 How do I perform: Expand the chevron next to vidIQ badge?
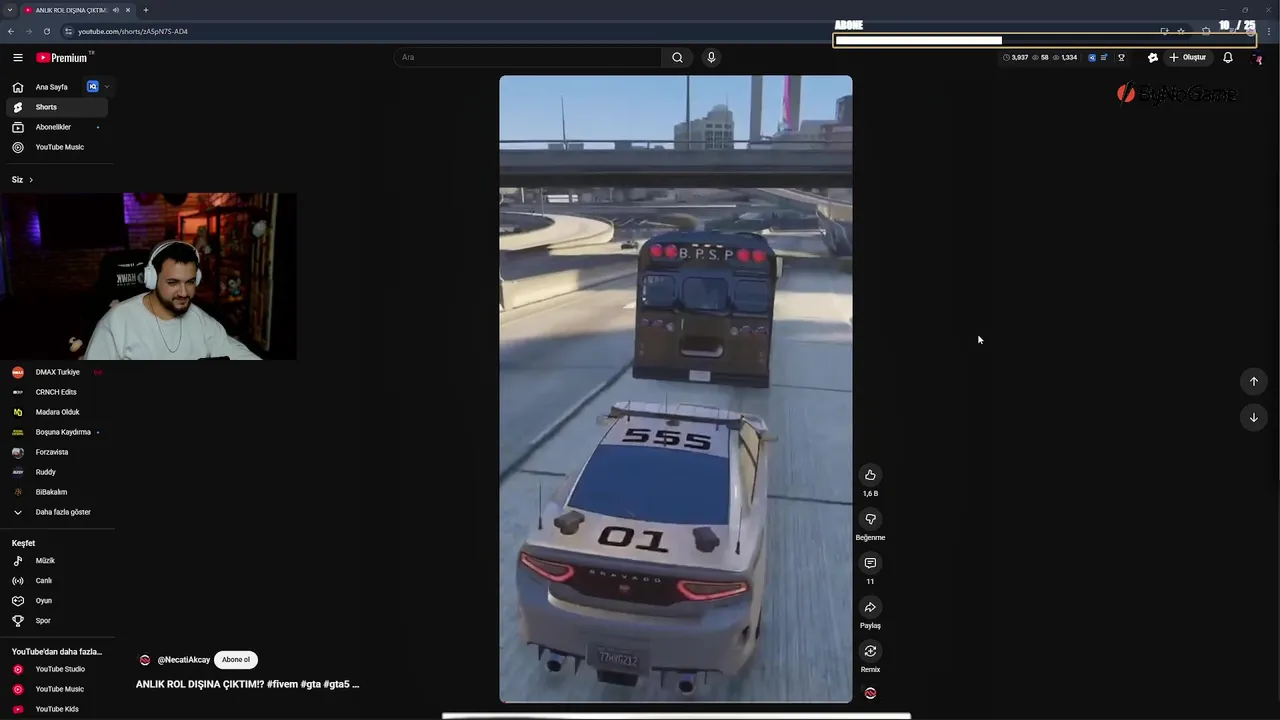point(106,87)
